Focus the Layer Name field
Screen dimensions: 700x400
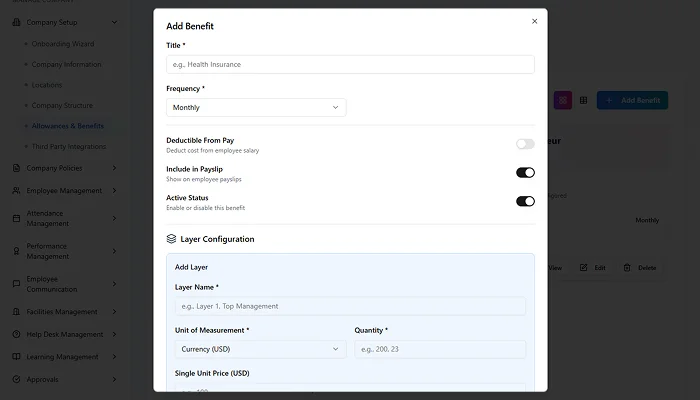[350, 306]
